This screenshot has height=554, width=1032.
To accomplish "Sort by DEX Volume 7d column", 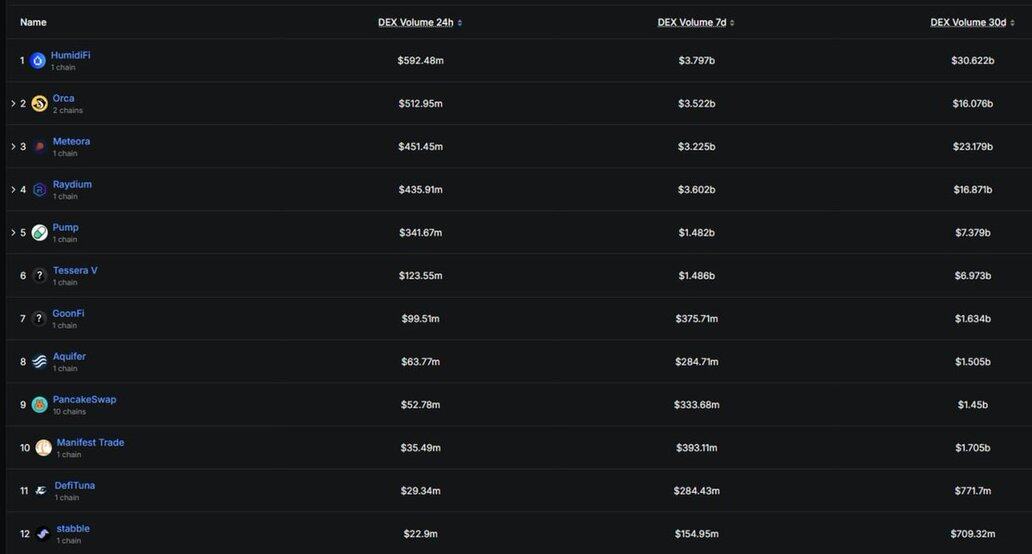I will (x=696, y=22).
